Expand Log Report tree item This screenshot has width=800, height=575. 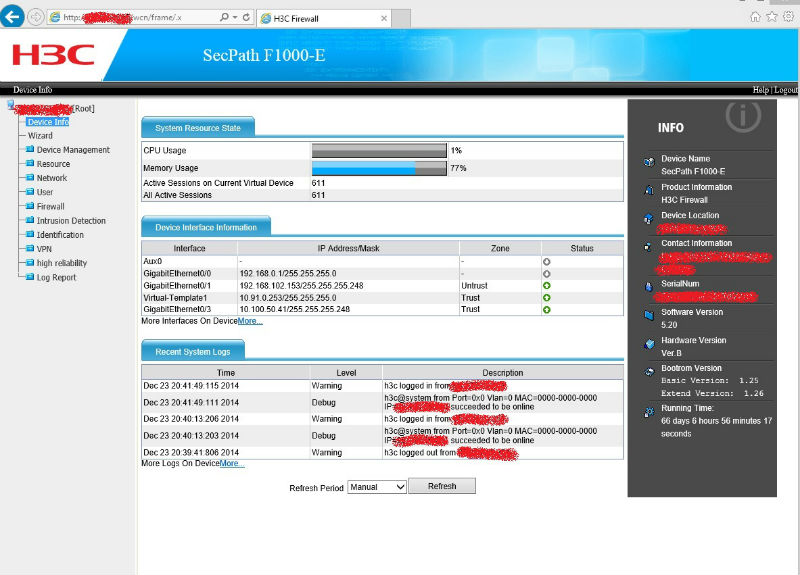click(56, 278)
